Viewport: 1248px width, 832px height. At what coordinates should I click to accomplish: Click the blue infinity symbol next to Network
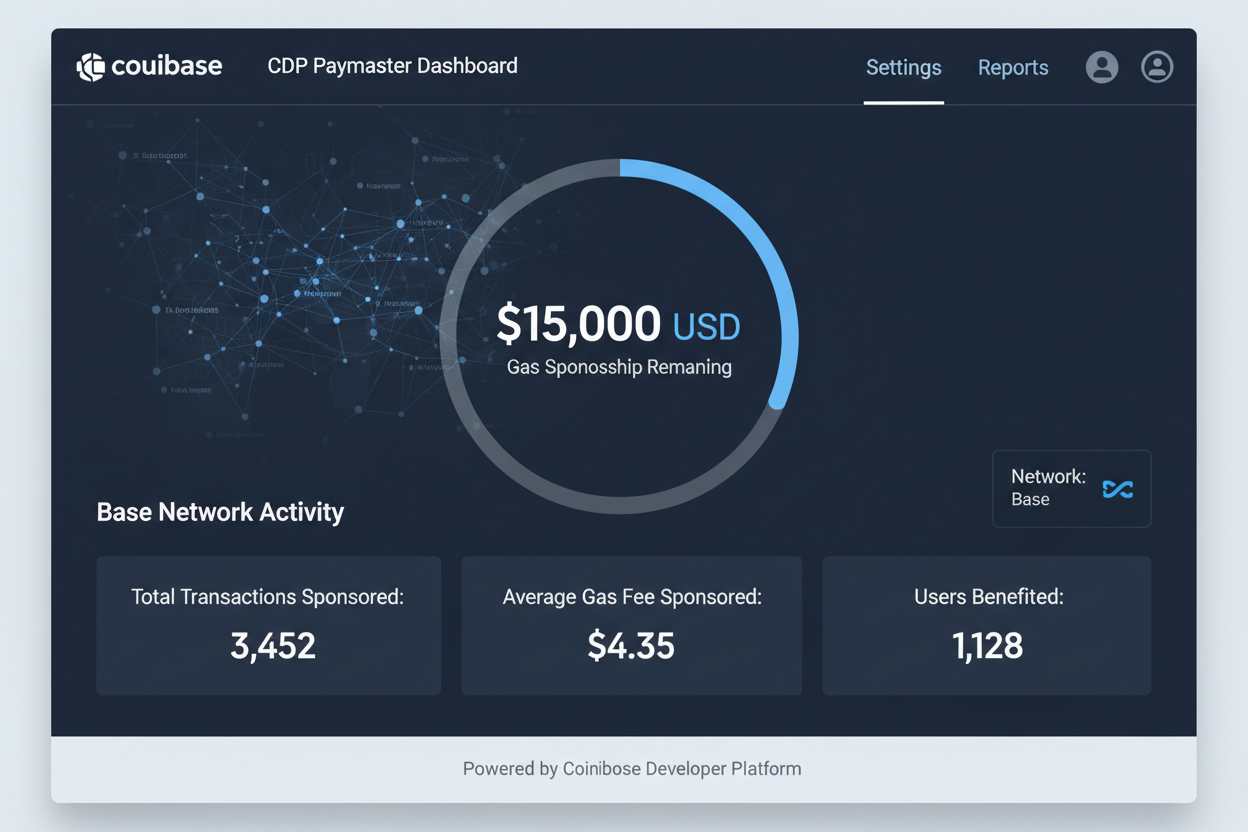click(x=1119, y=489)
